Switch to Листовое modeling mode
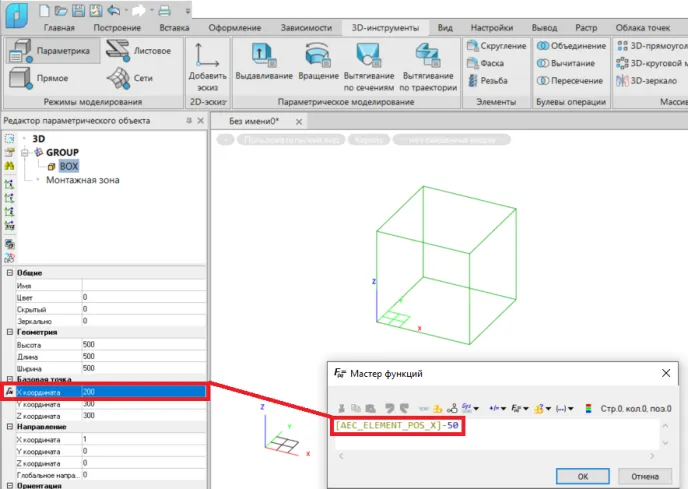The width and height of the screenshot is (688, 489). [x=138, y=49]
